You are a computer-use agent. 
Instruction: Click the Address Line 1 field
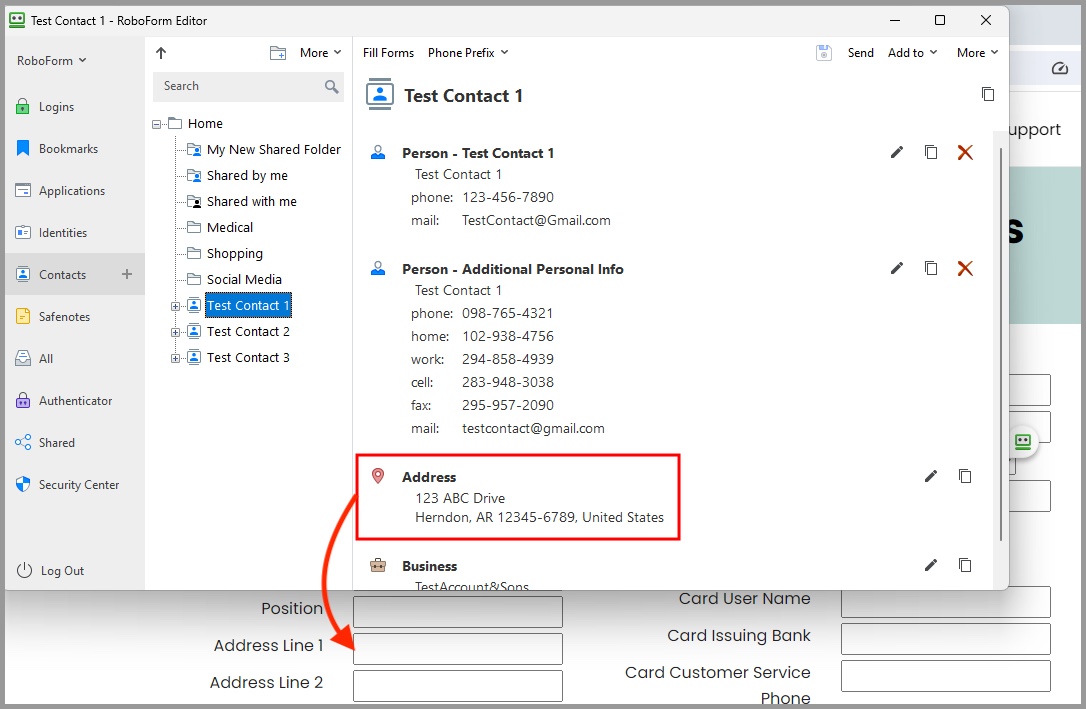point(458,649)
